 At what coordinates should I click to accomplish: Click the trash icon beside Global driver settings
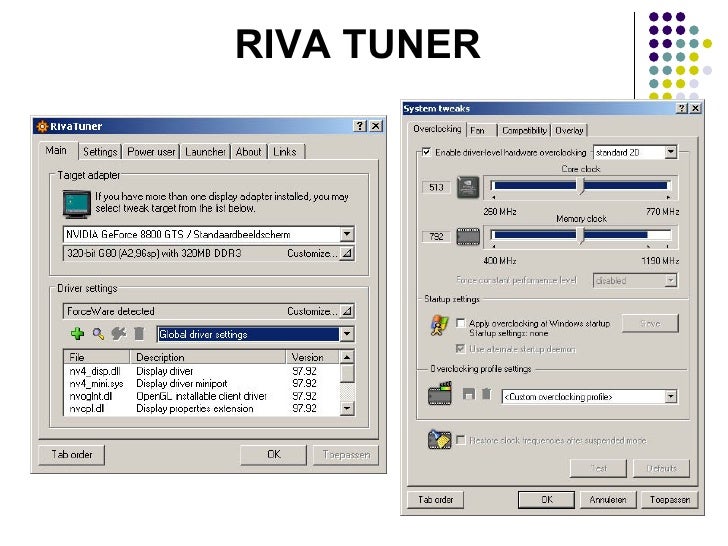pyautogui.click(x=139, y=333)
